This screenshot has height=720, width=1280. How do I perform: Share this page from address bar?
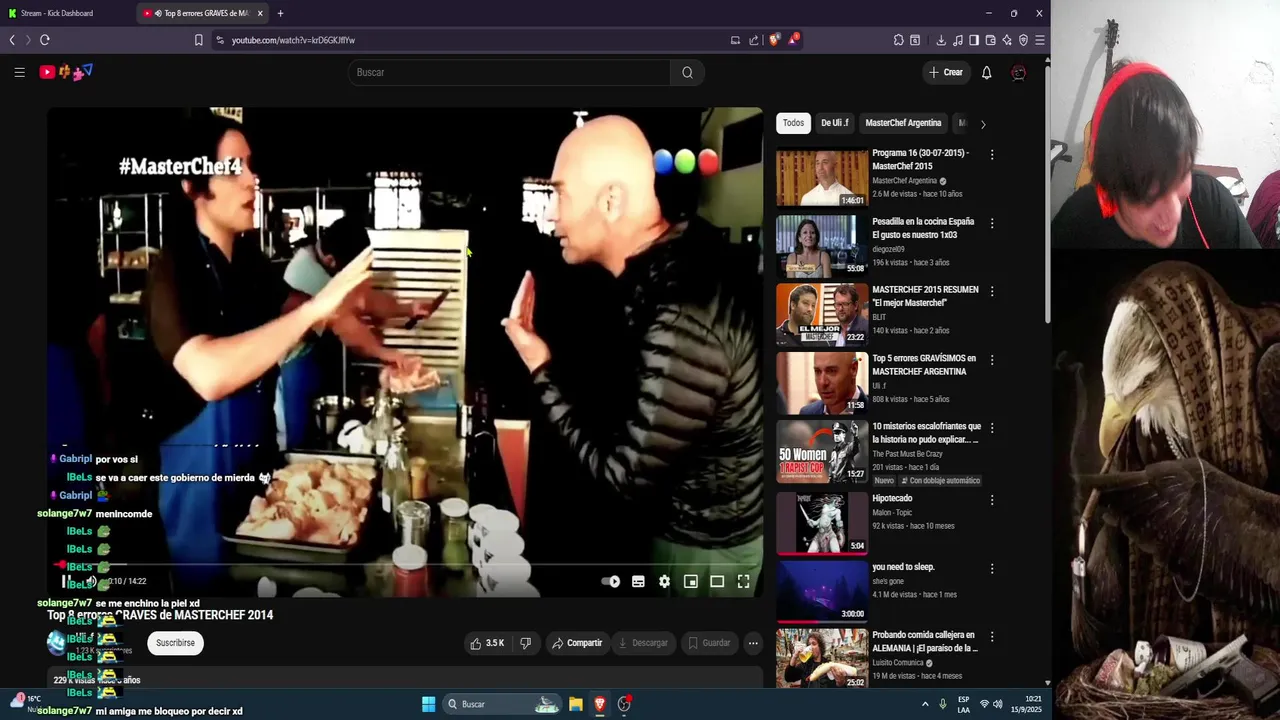pos(753,40)
